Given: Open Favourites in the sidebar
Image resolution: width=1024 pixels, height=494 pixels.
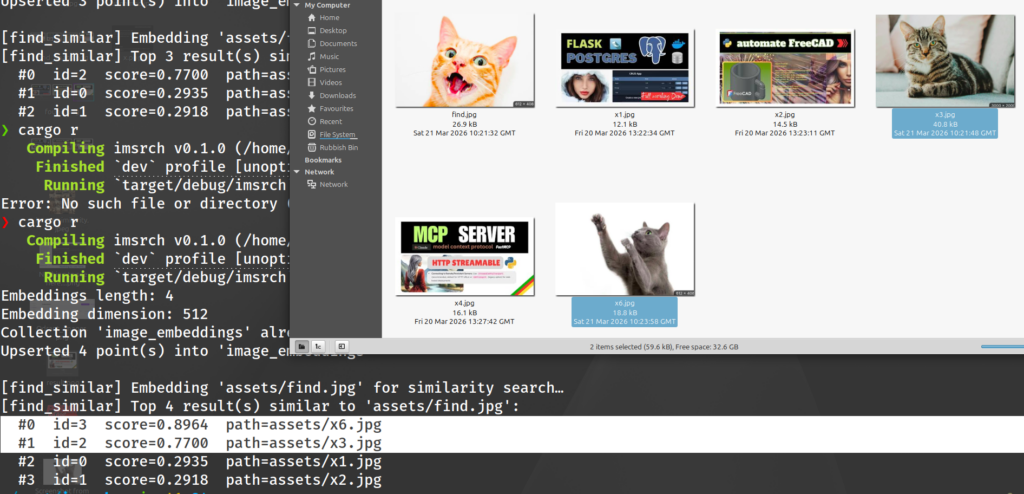Looking at the screenshot, I should [x=336, y=108].
